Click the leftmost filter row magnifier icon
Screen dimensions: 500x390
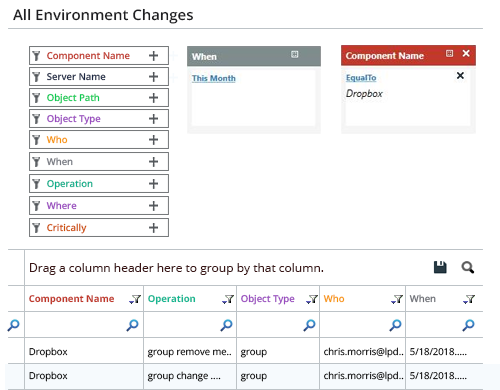(x=14, y=325)
